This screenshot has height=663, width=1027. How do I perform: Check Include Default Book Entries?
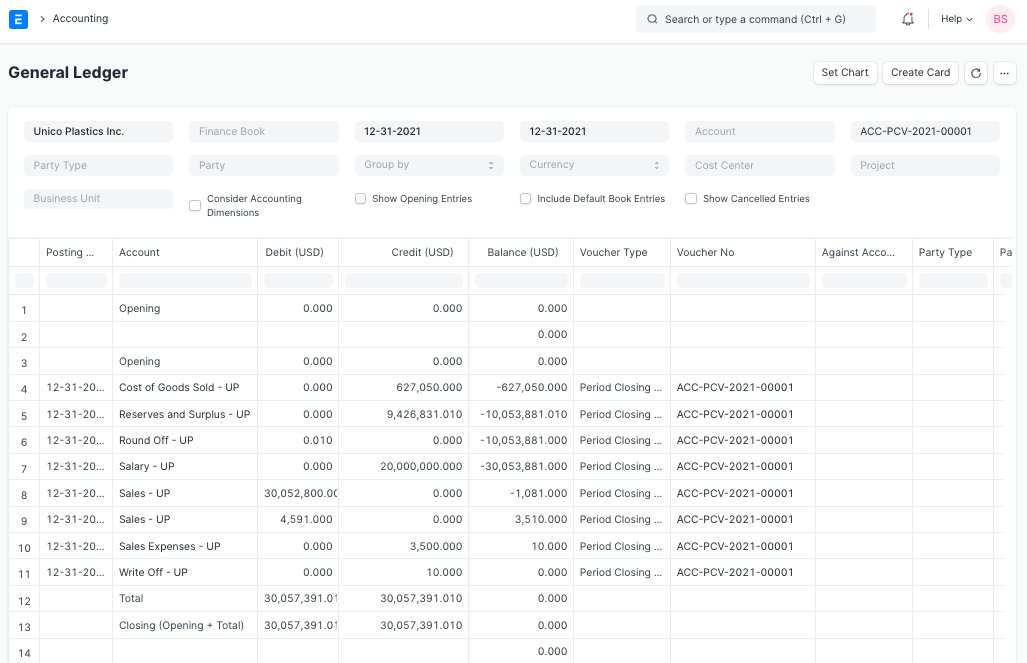(525, 198)
